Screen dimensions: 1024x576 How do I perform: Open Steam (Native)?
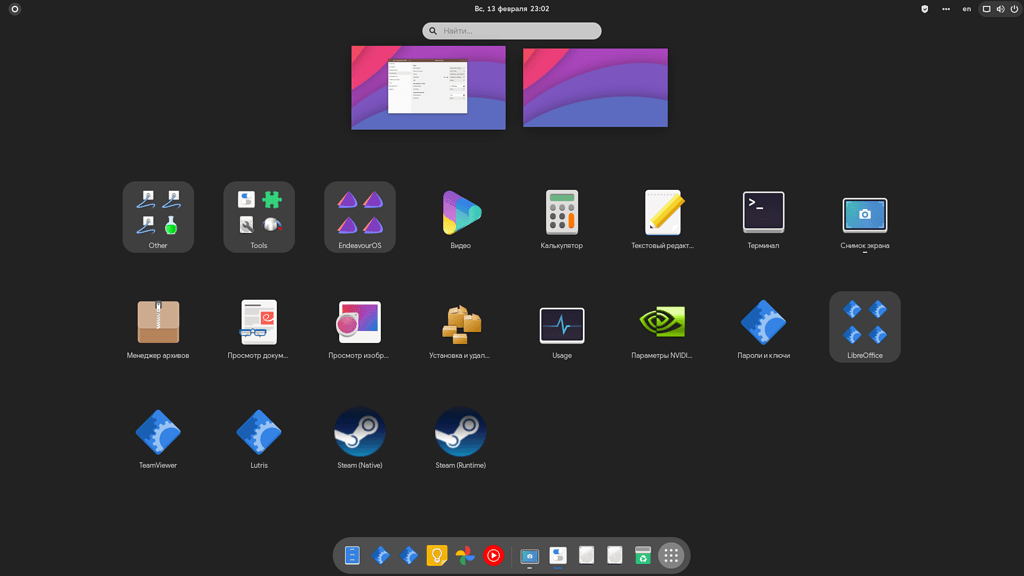click(359, 432)
